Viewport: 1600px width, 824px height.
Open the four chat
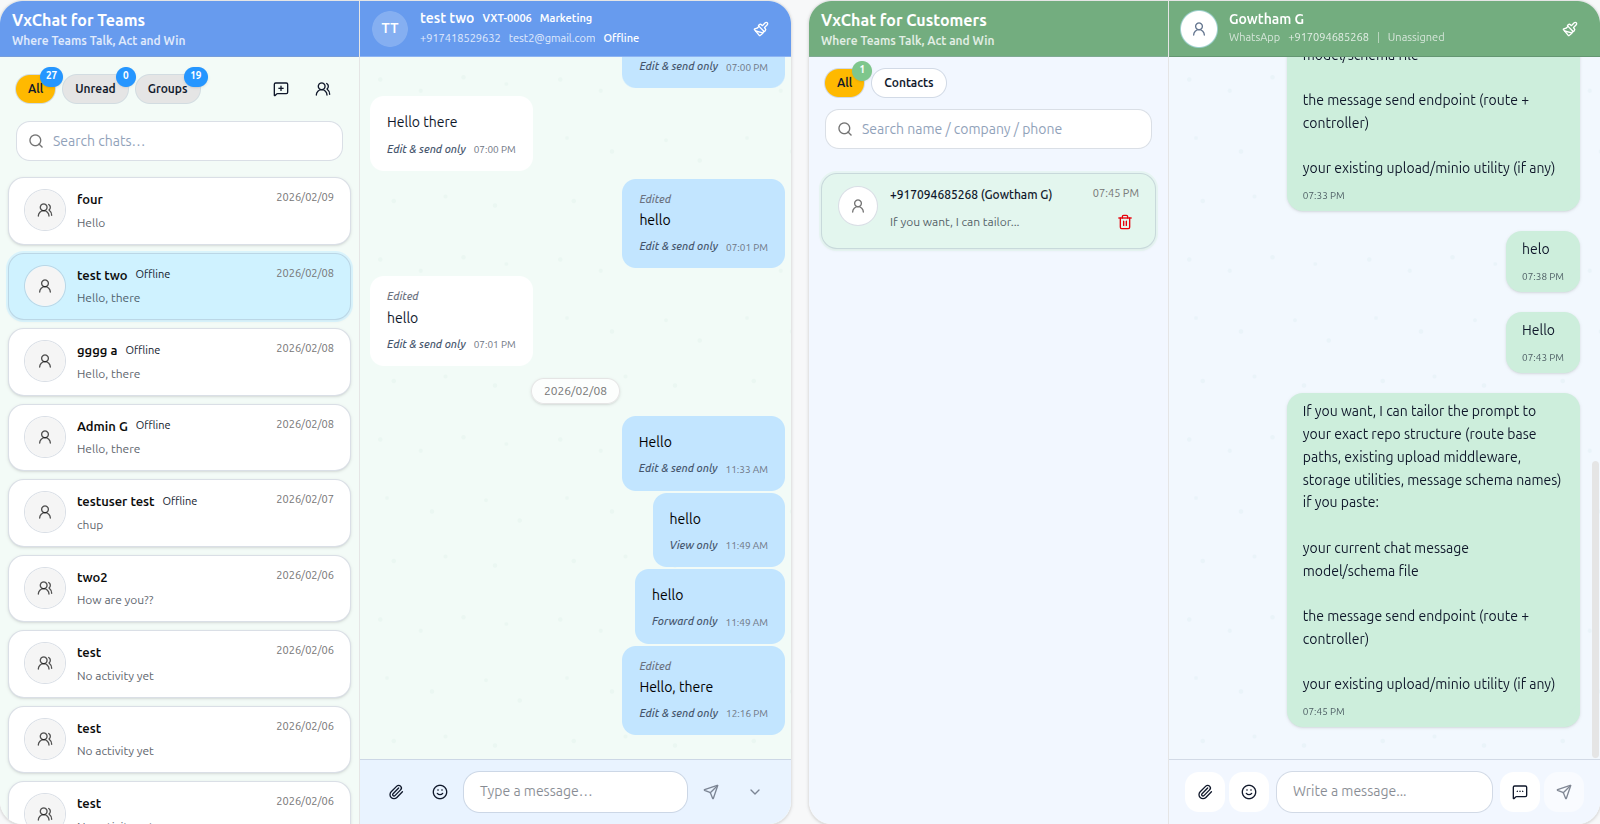coord(179,211)
